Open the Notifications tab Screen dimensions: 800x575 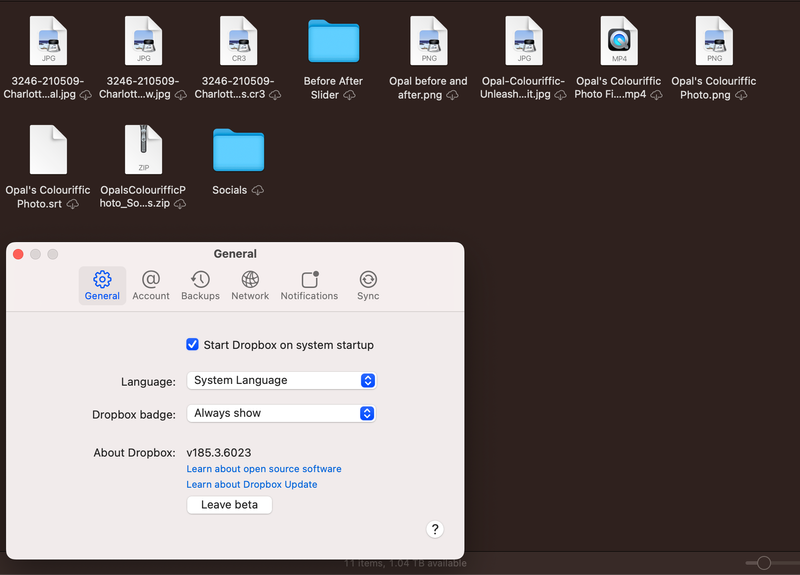click(x=309, y=286)
